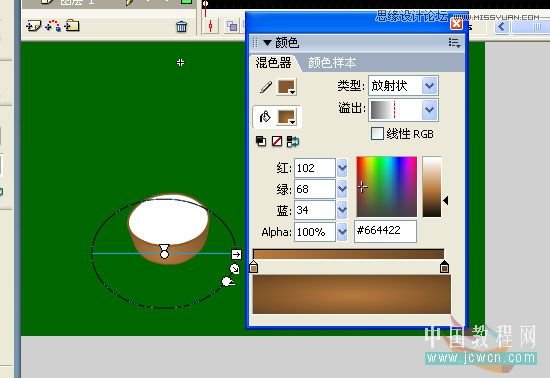The width and height of the screenshot is (550, 378).
Task: Select the stroke color pencil icon
Action: tap(266, 87)
